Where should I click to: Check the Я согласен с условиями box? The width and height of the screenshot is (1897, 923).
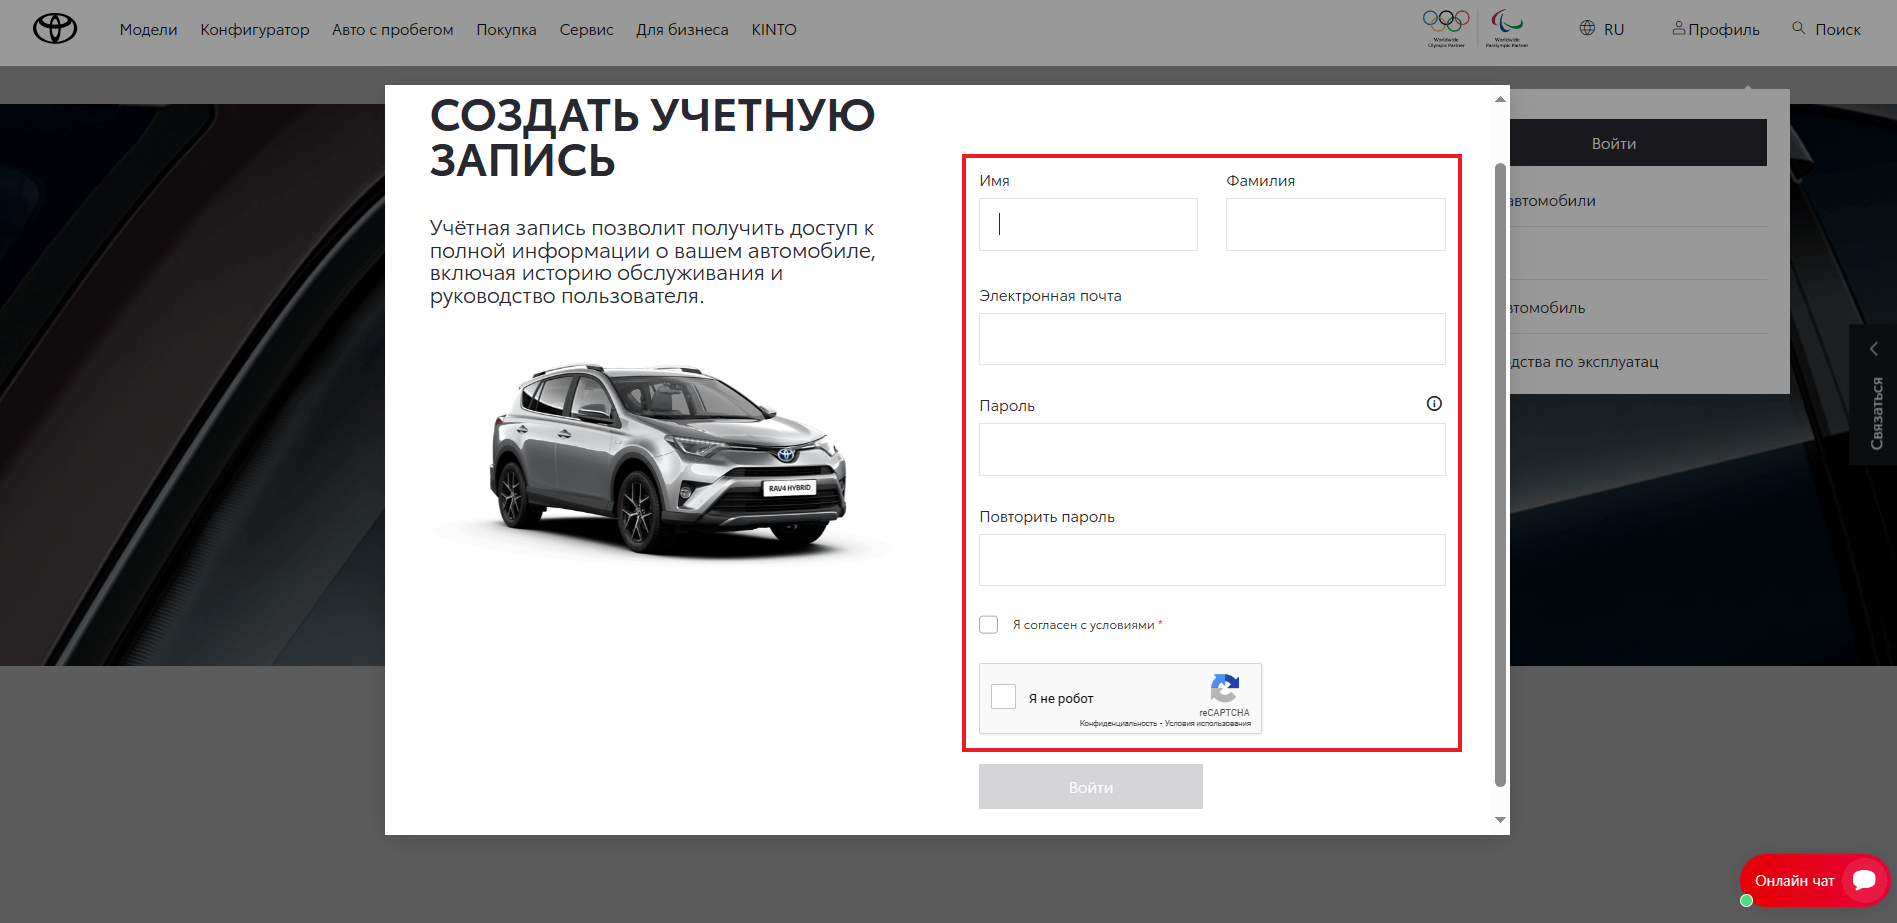[989, 625]
